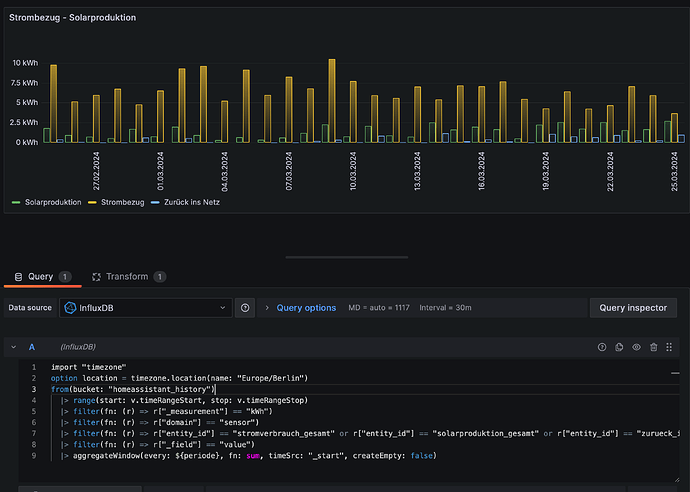This screenshot has width=690, height=492.
Task: Click the Query tab database icon
Action: [x=18, y=277]
